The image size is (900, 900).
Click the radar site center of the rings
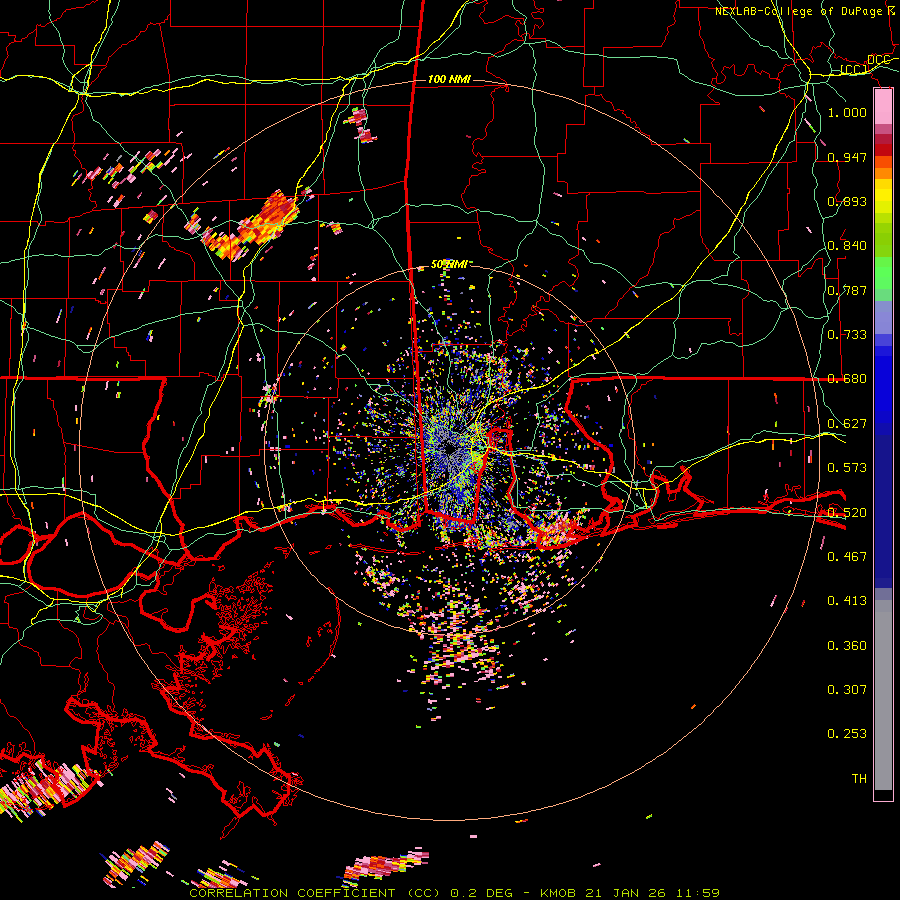(450, 448)
